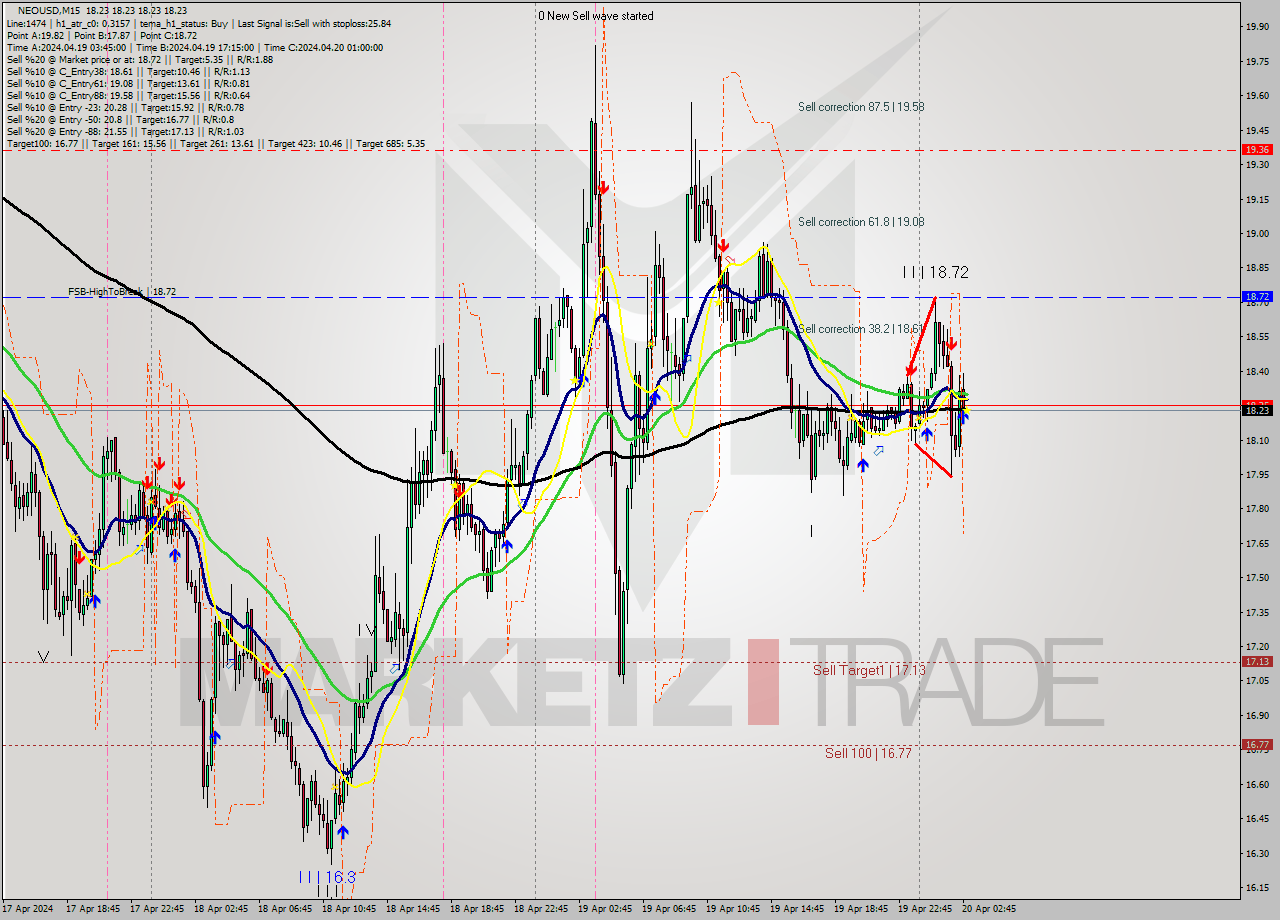Image resolution: width=1280 pixels, height=920 pixels.
Task: Select the 'Sell %20 @ Entry -50: 20.8' row
Action: point(120,119)
